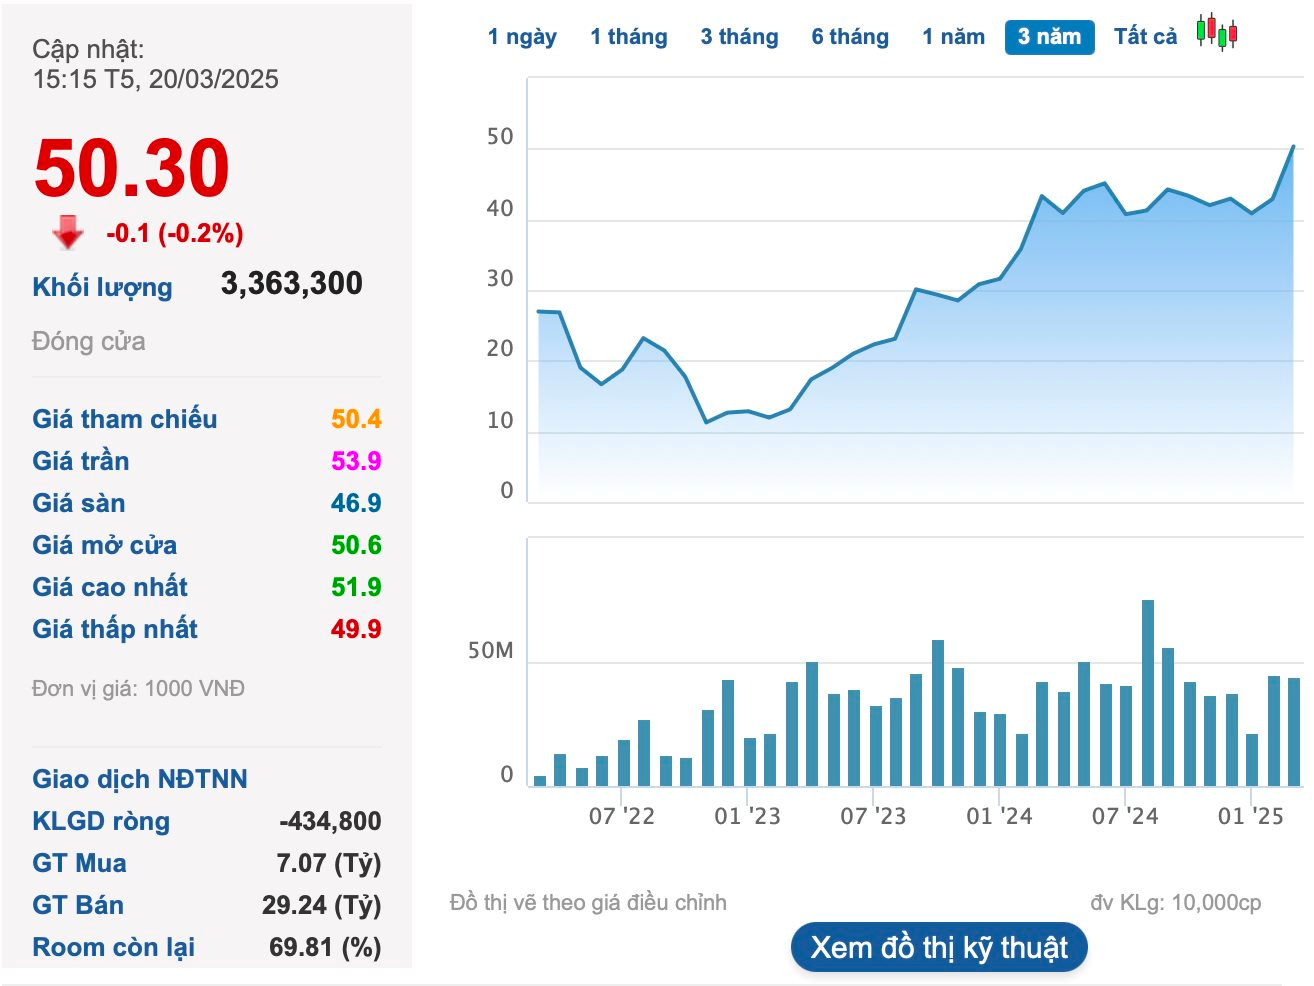Click the red down arrow price indicator
Image resolution: width=1314 pixels, height=986 pixels.
68,232
